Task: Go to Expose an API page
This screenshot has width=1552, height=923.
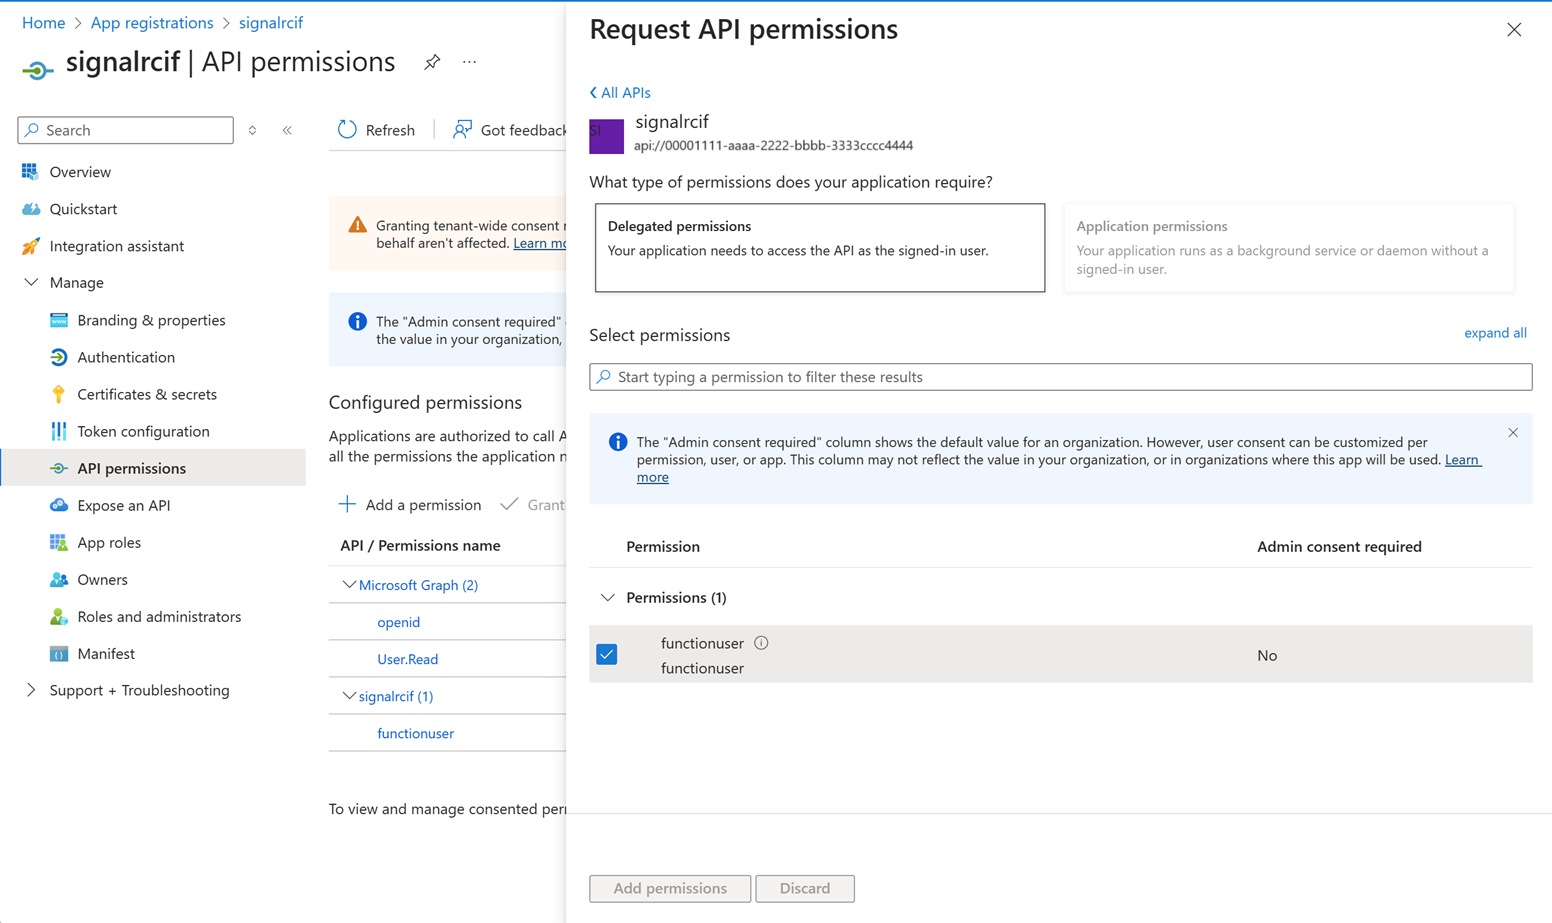Action: click(124, 505)
